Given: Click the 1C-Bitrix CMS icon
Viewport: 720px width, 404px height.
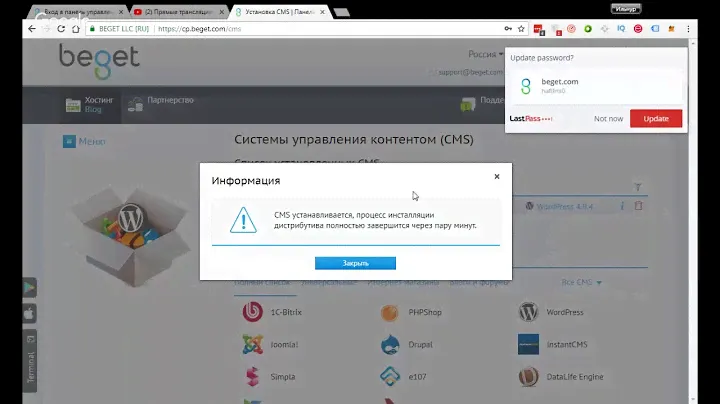Looking at the screenshot, I should point(252,312).
